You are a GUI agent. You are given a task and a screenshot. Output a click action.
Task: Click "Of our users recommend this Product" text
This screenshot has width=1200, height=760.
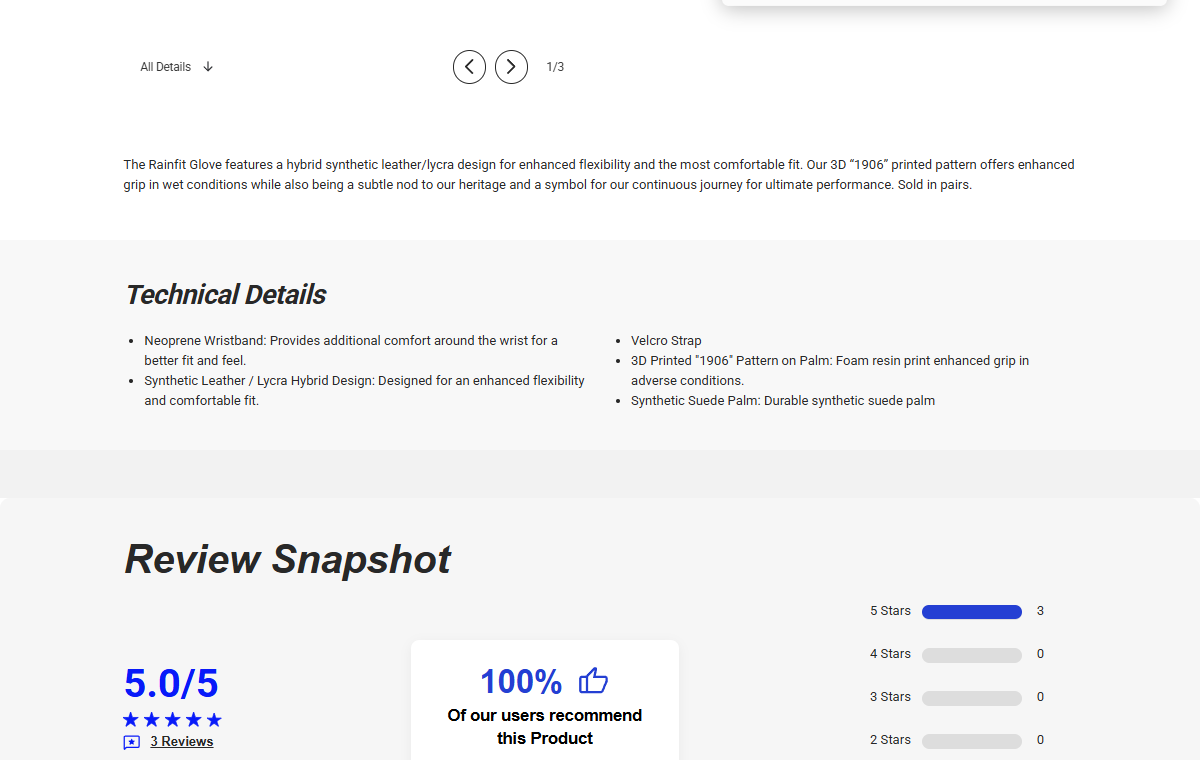pos(545,727)
